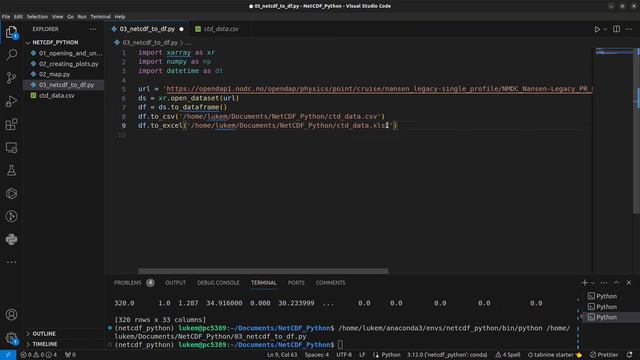Image resolution: width=640 pixels, height=360 pixels.
Task: Open ctd_data.csv in explorer tree
Action: (x=64, y=96)
